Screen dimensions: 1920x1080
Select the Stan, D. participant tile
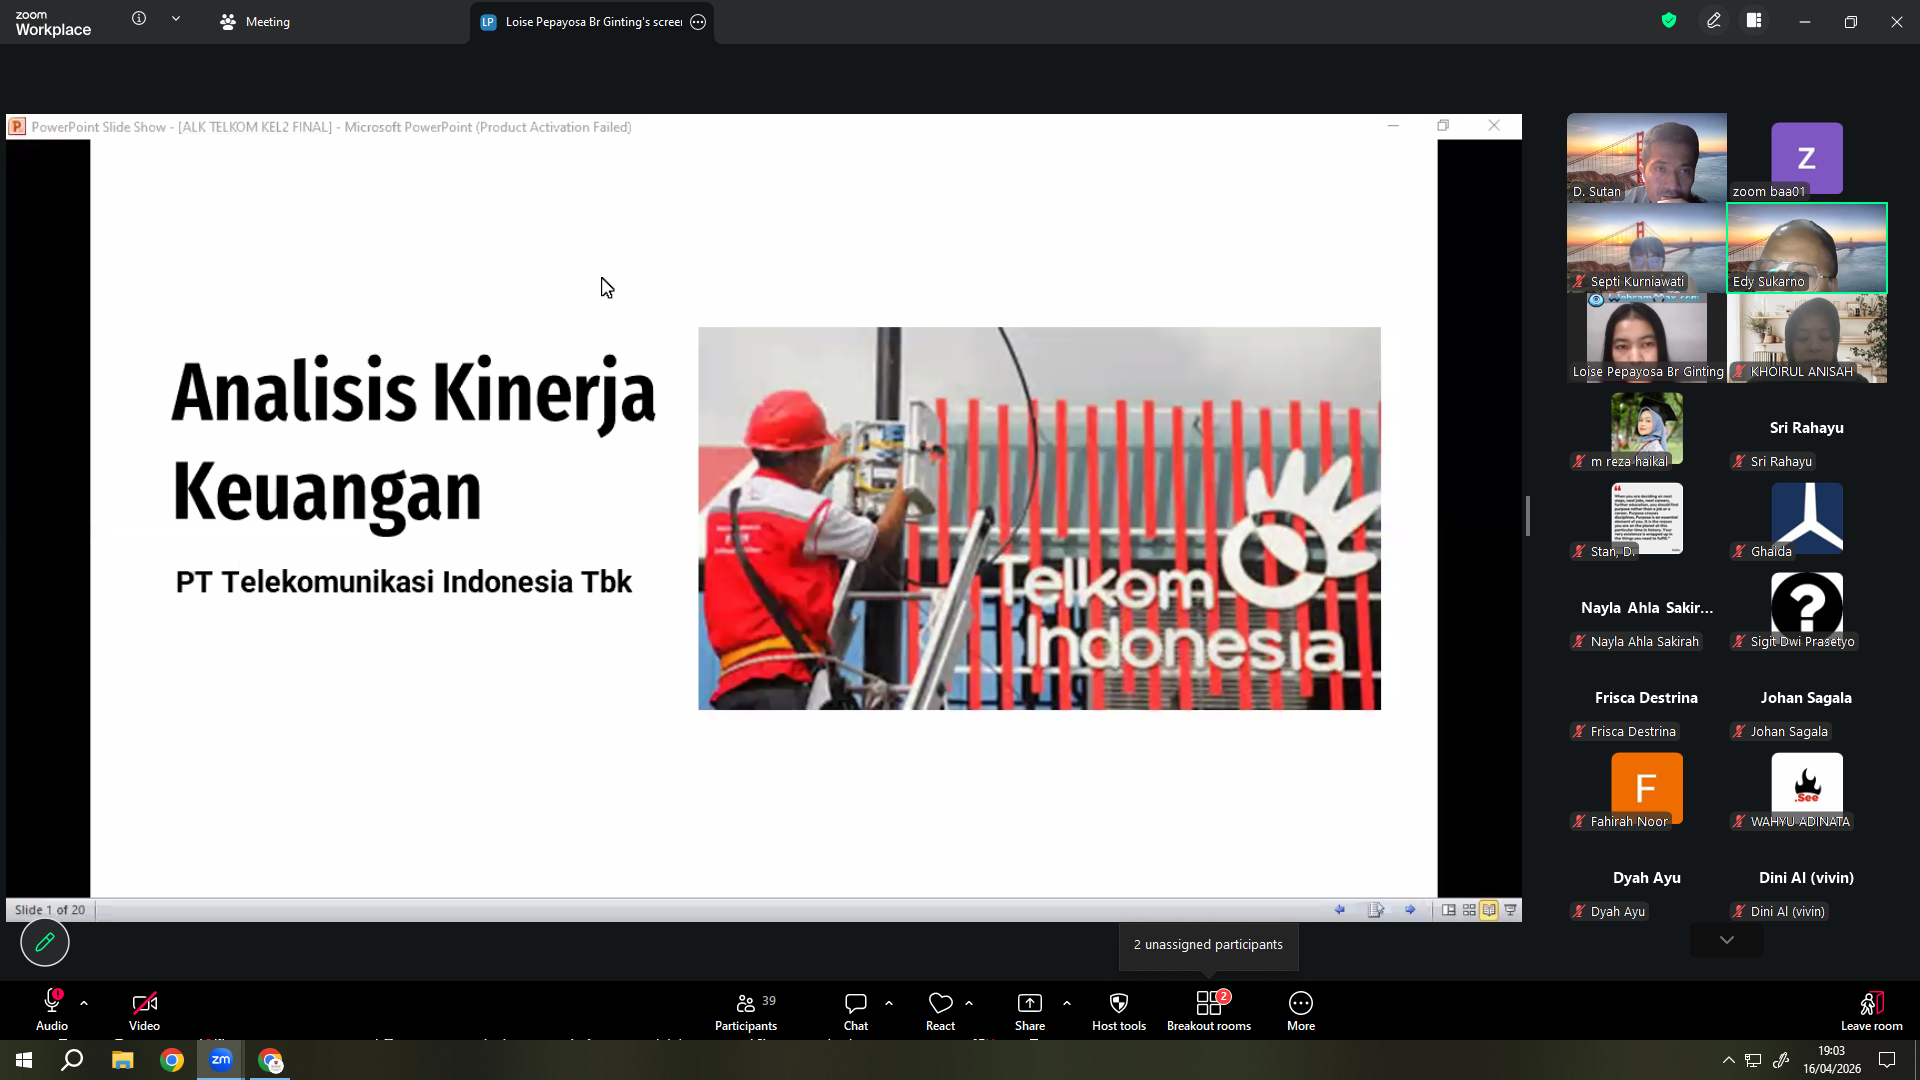pos(1647,518)
